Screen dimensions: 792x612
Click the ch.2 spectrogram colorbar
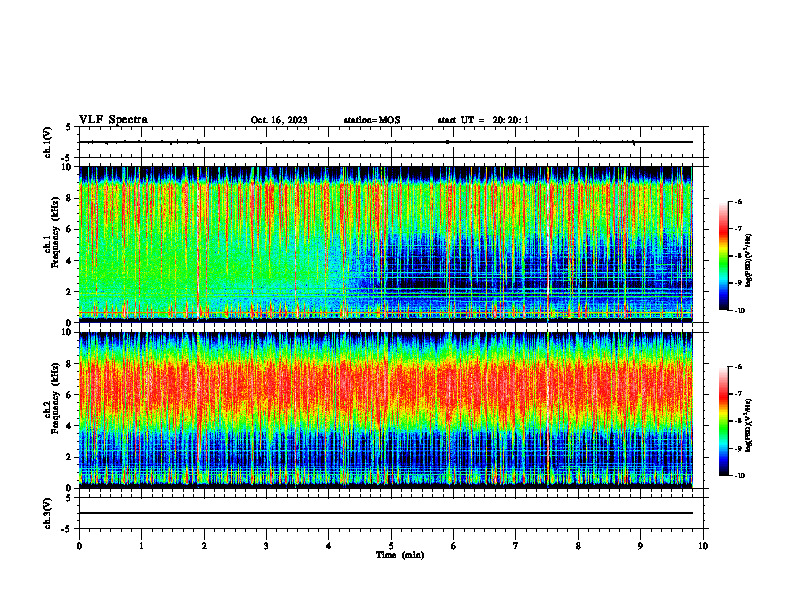723,421
